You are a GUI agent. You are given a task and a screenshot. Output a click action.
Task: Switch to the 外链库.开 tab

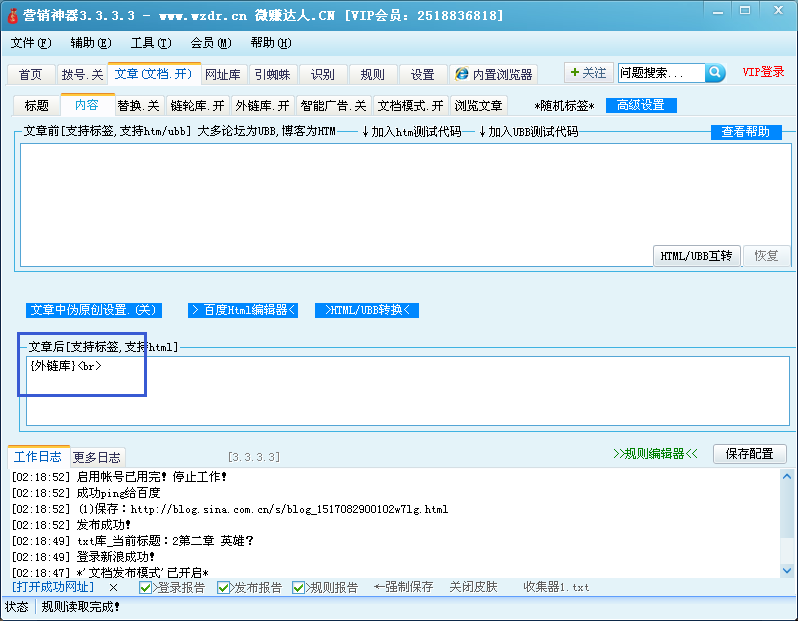click(x=263, y=105)
